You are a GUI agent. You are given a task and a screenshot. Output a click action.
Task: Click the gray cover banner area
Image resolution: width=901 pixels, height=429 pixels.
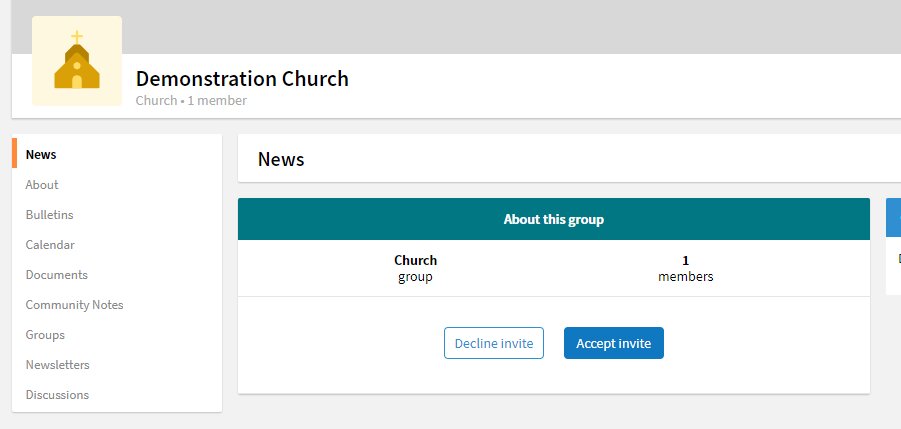511,27
